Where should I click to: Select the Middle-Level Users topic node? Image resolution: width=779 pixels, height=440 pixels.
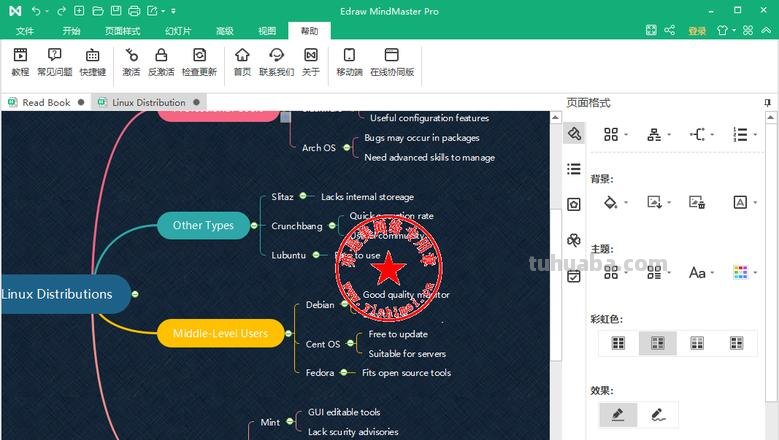tap(221, 333)
